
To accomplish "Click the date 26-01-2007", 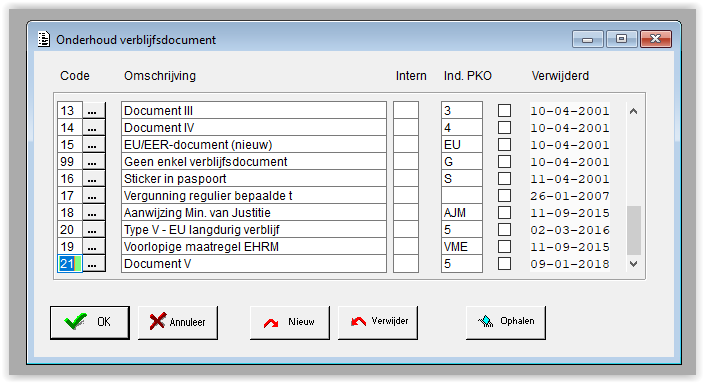I will (x=570, y=196).
